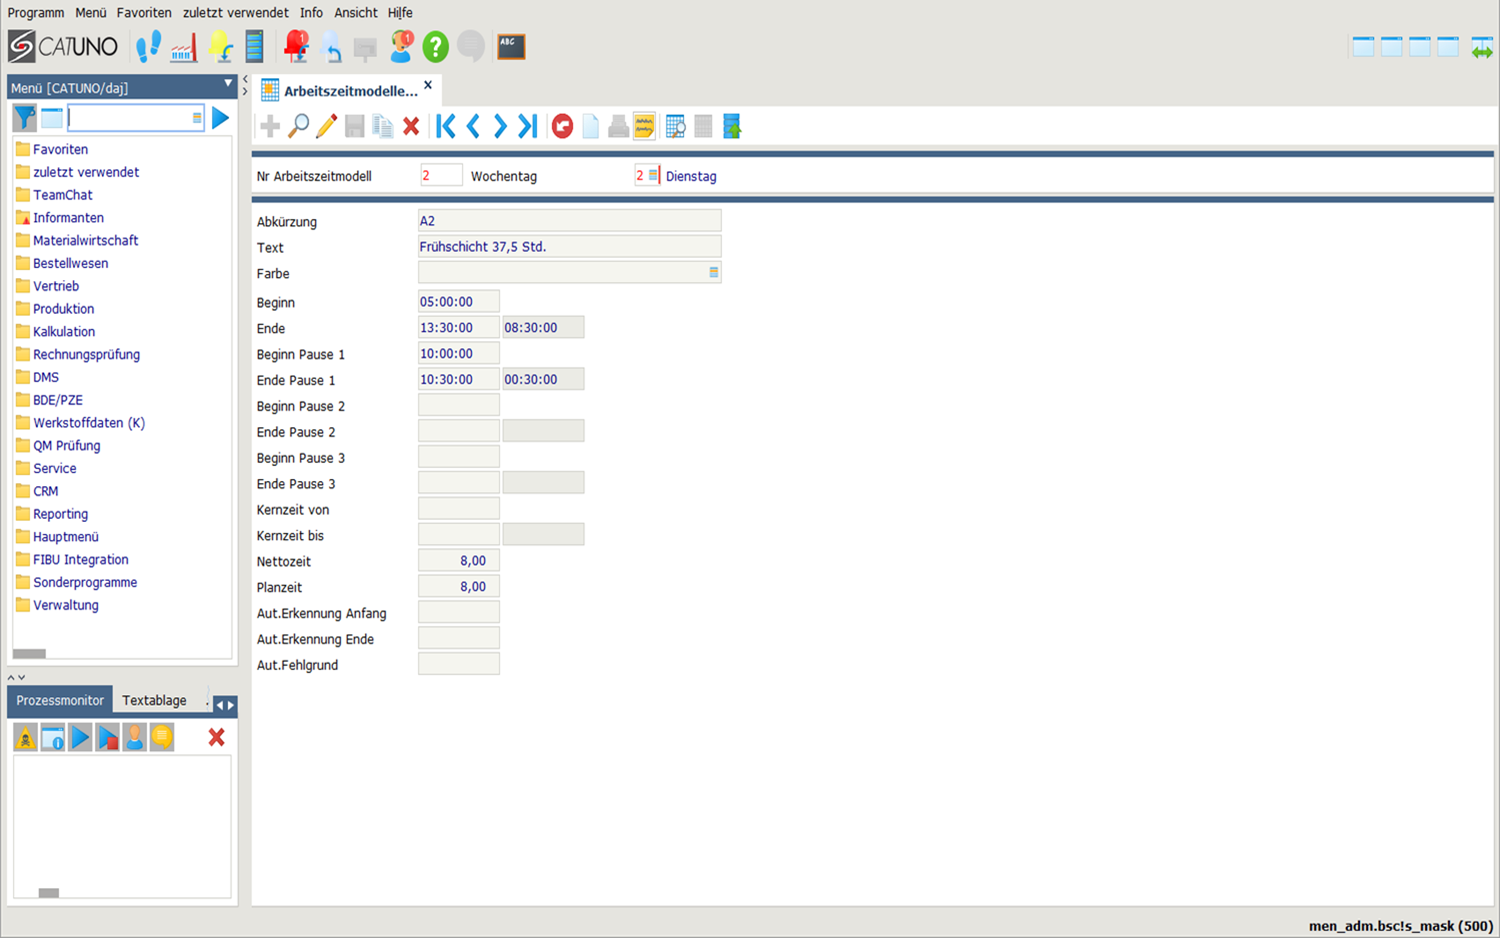Run menu search with blue play button

click(220, 118)
